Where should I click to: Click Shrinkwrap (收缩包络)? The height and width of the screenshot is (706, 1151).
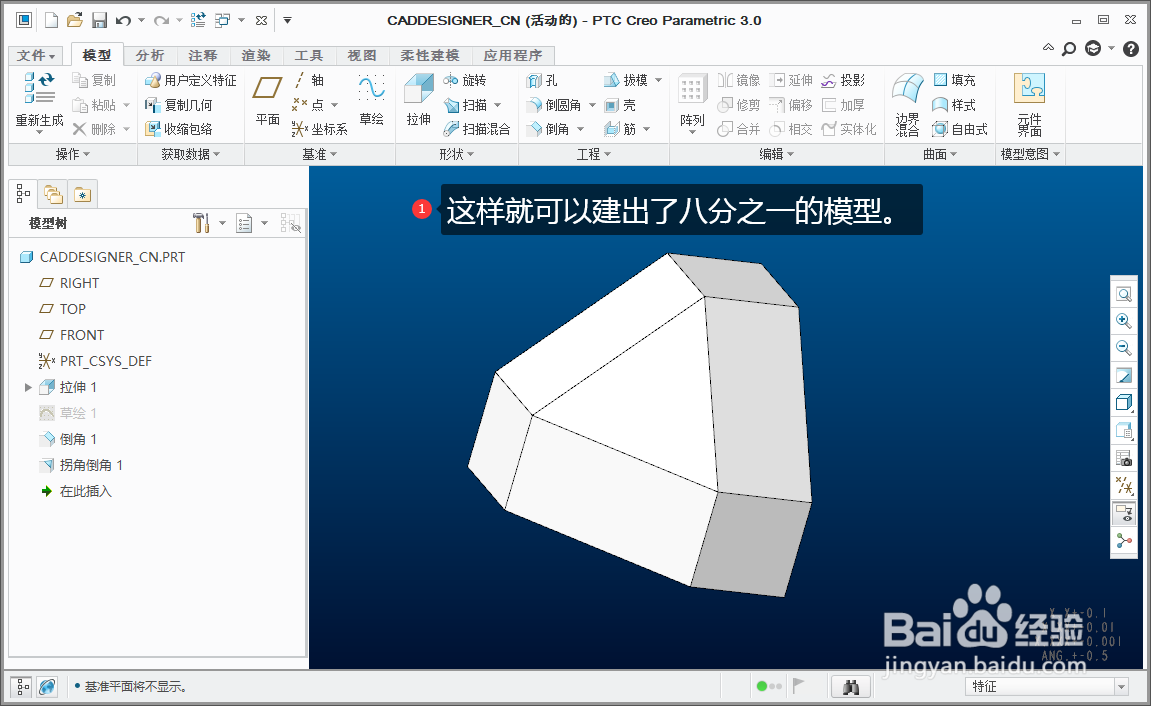[179, 129]
